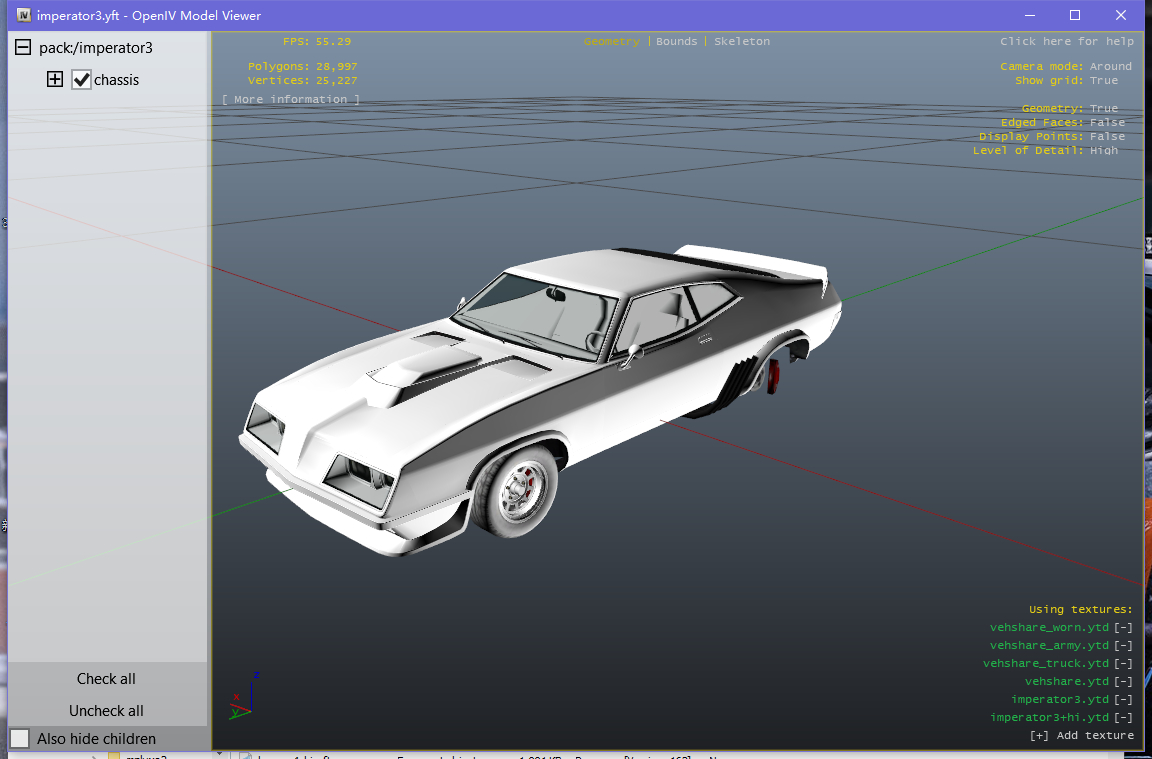Click Add texture at the bottom right
Image resolution: width=1152 pixels, height=759 pixels.
1082,735
